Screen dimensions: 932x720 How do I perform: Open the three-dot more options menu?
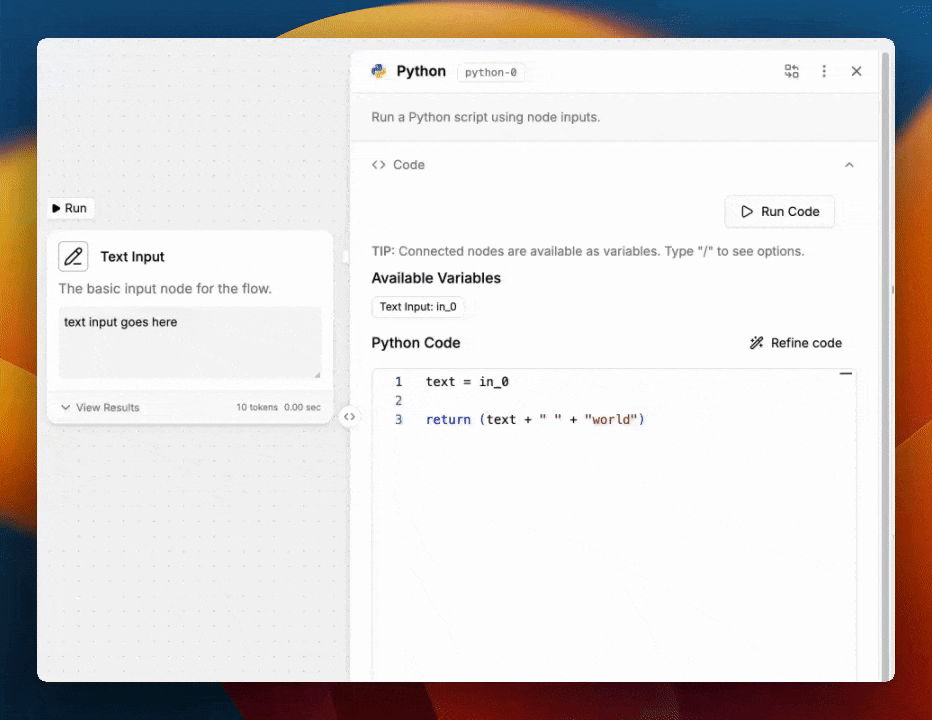click(824, 71)
